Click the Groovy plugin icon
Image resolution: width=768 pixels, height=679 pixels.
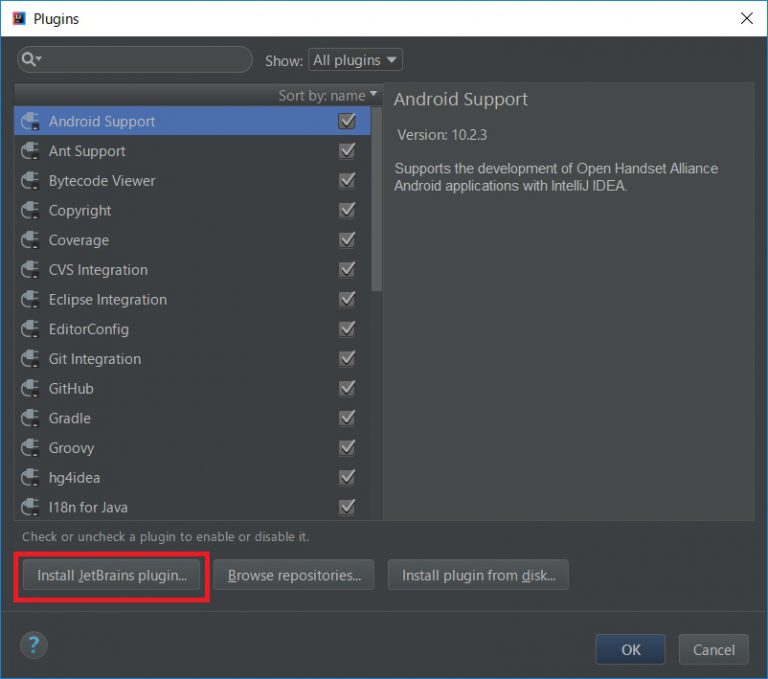pos(30,448)
